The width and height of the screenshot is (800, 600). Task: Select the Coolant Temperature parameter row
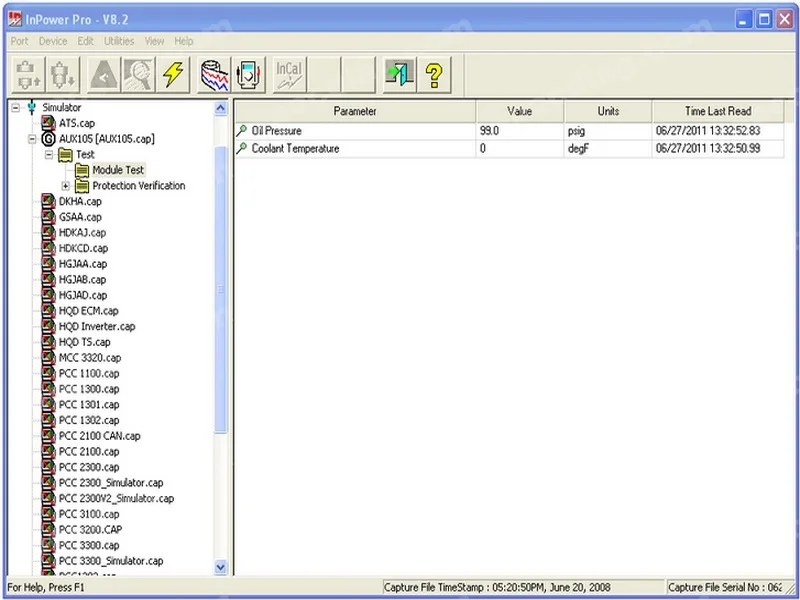[509, 149]
